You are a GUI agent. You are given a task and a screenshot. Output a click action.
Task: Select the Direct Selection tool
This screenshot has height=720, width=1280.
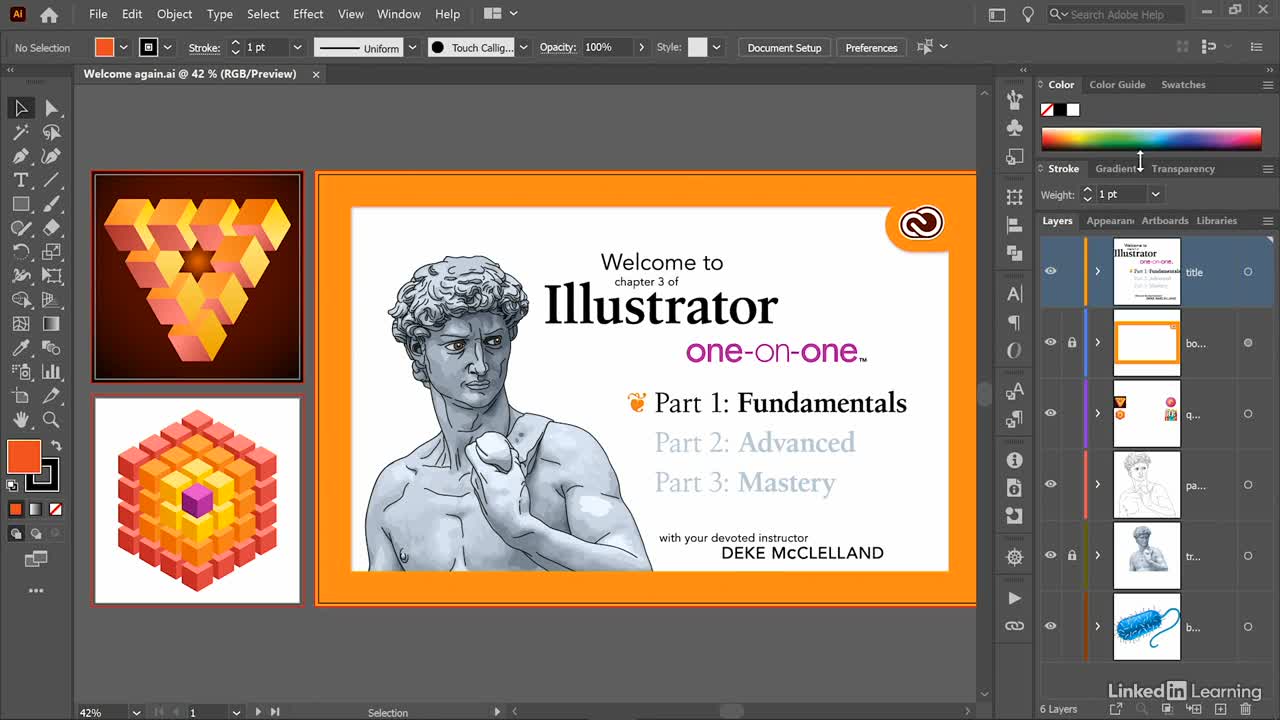point(51,108)
